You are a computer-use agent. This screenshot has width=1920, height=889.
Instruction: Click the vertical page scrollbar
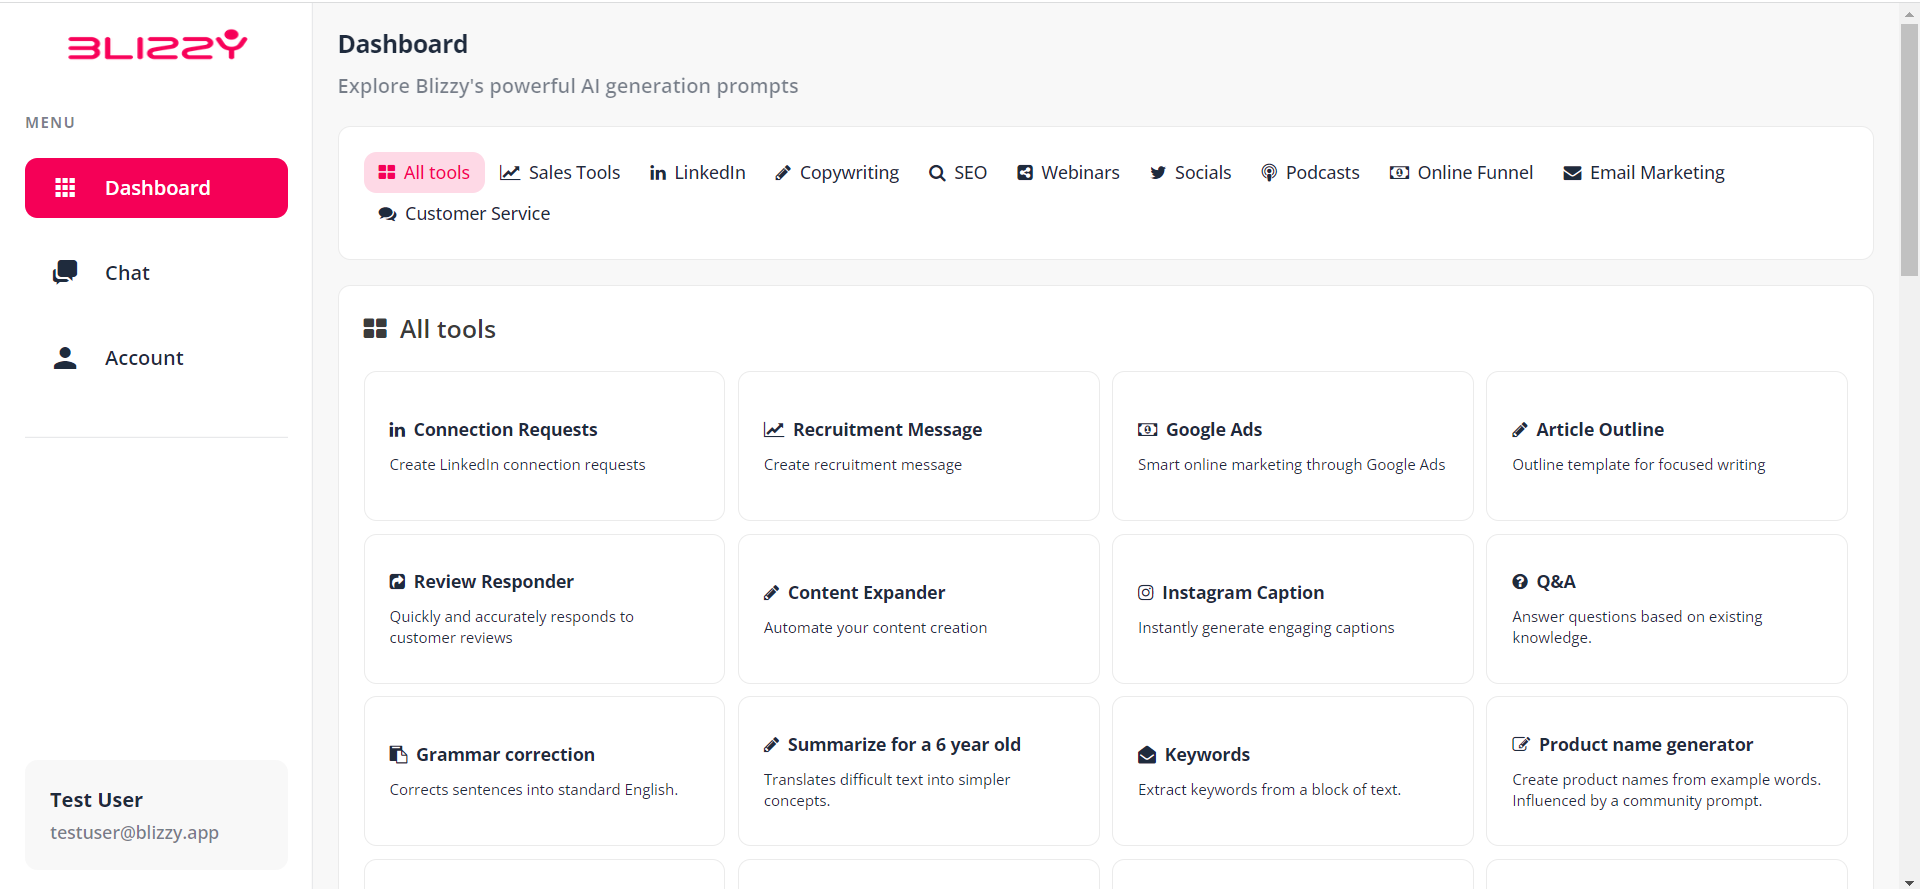(1909, 150)
